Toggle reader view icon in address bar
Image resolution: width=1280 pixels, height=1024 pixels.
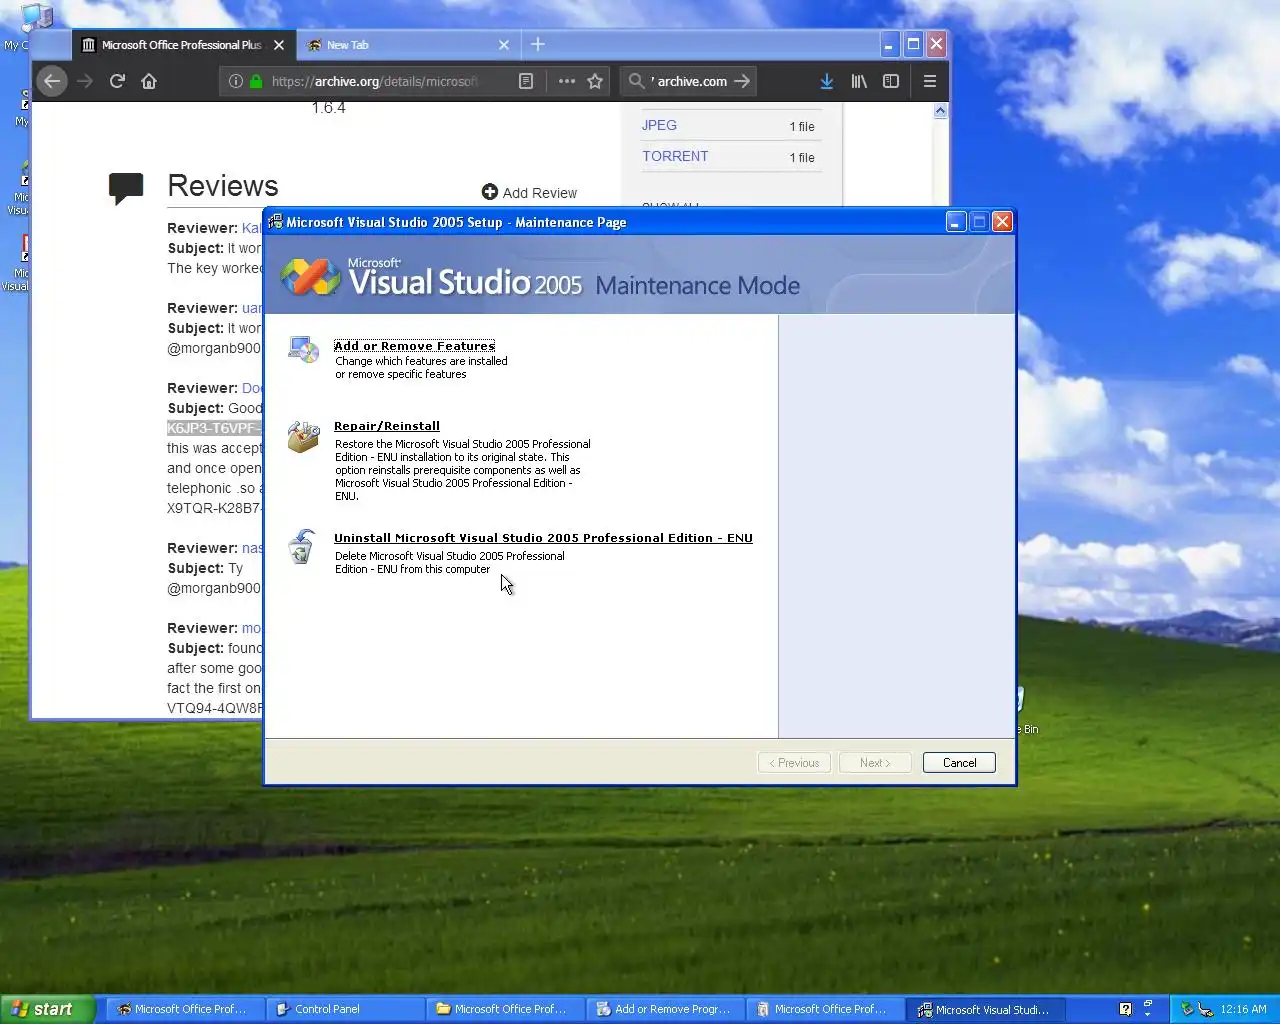(x=526, y=81)
